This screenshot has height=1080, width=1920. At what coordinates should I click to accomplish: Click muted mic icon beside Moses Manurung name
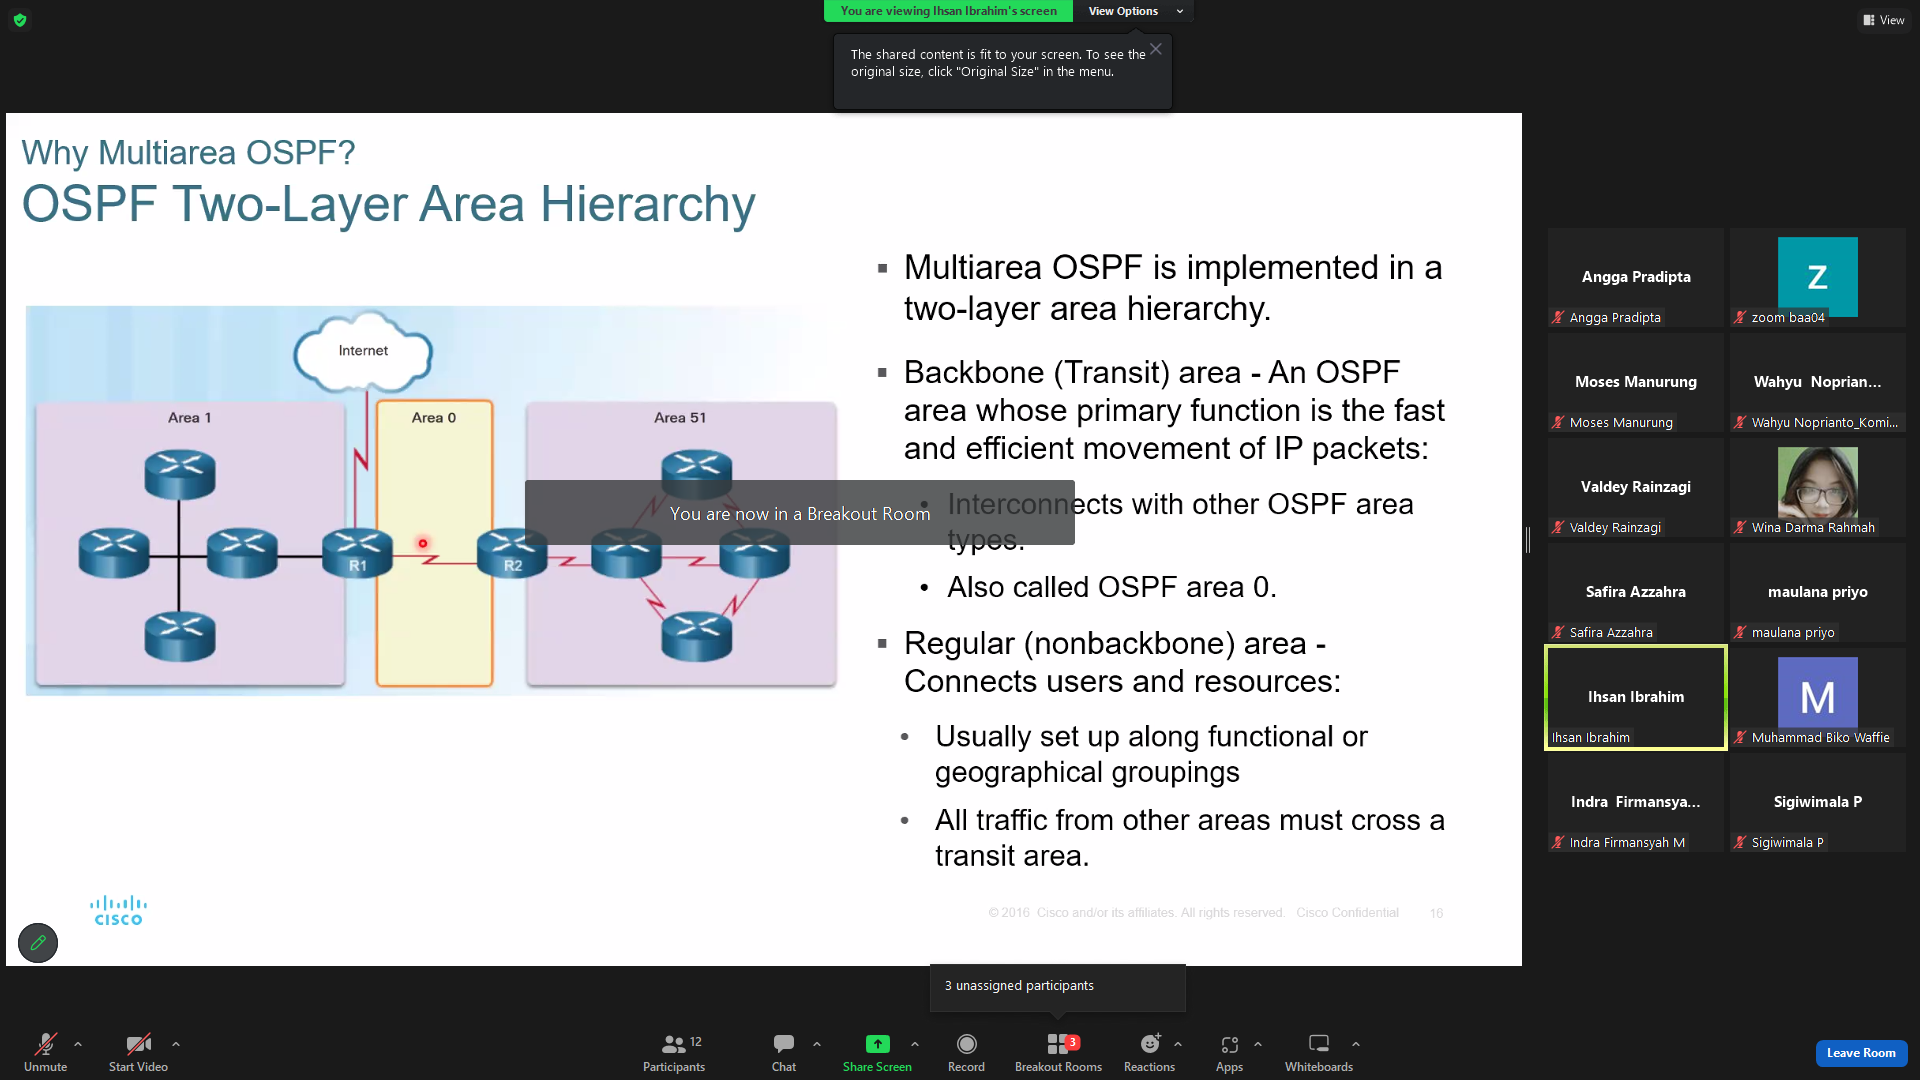pyautogui.click(x=1558, y=422)
